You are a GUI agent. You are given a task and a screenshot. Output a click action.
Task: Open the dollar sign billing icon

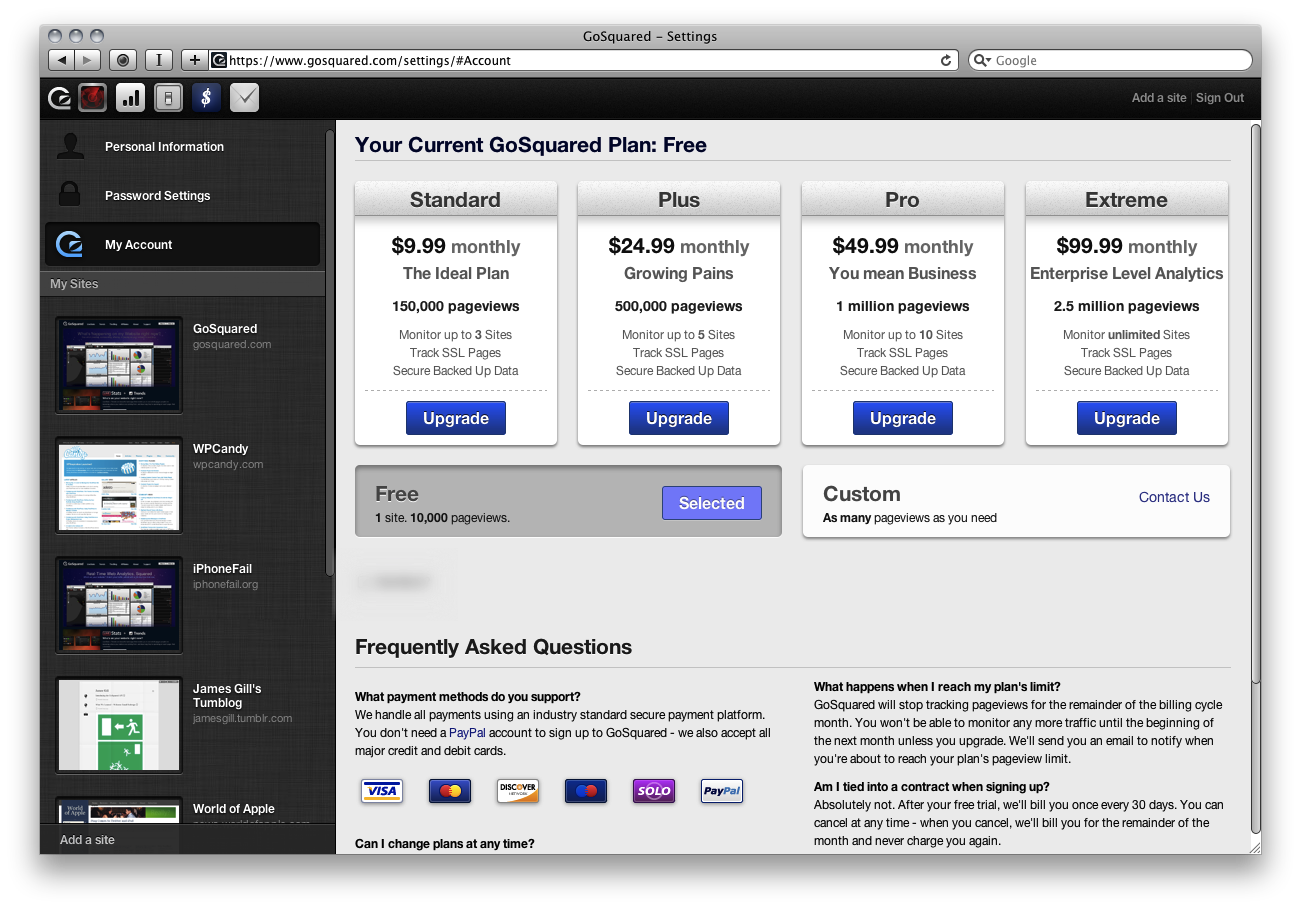tap(206, 97)
